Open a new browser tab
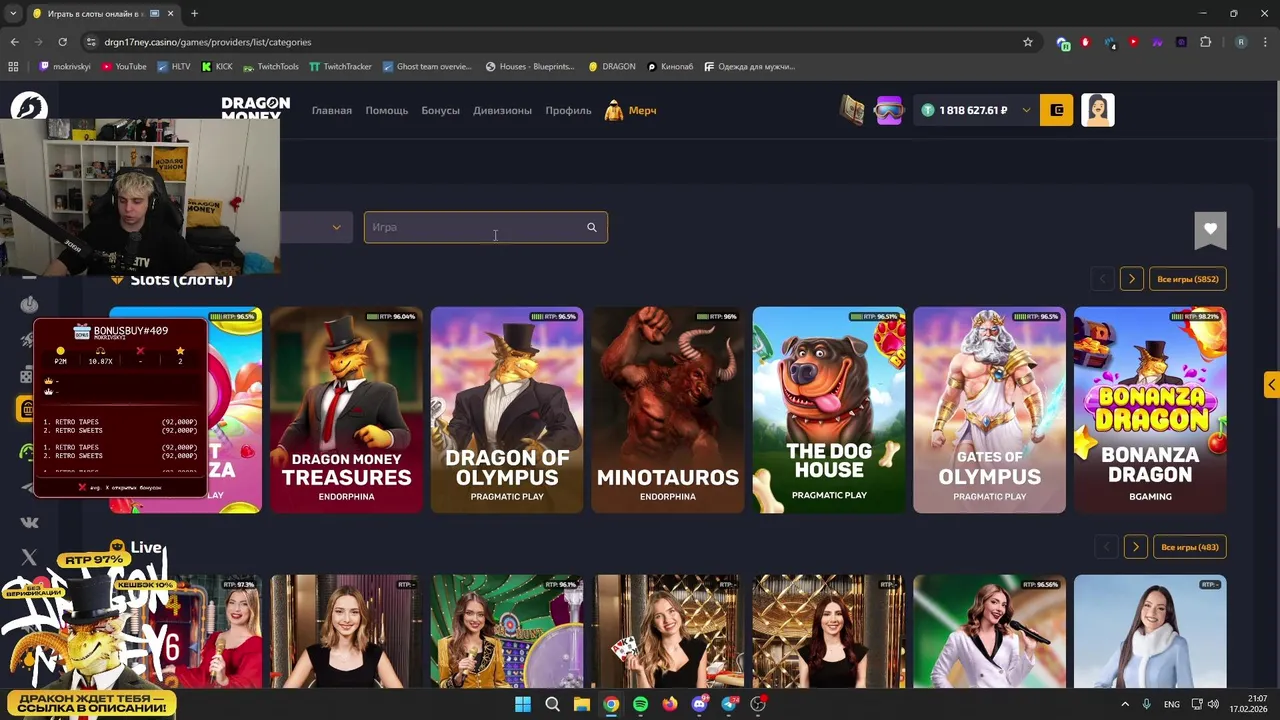Viewport: 1280px width, 720px height. tap(194, 13)
